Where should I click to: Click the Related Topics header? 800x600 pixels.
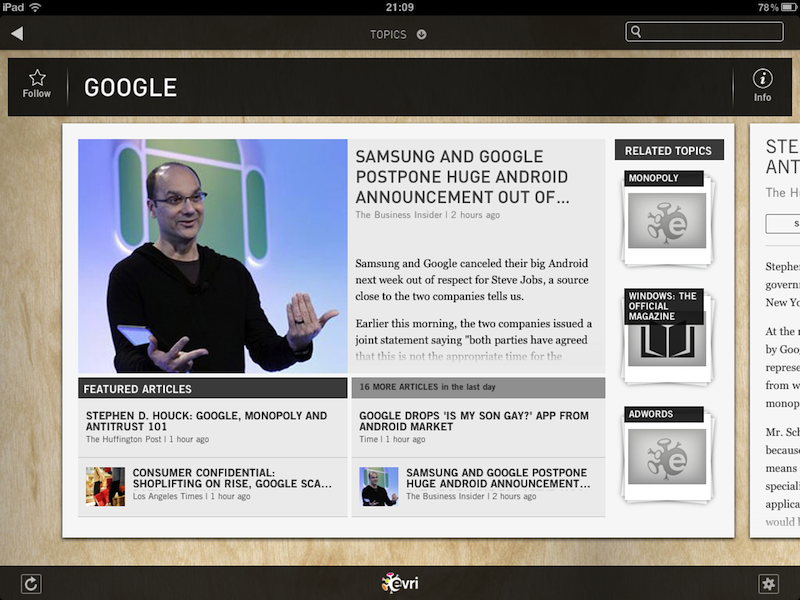tap(669, 150)
